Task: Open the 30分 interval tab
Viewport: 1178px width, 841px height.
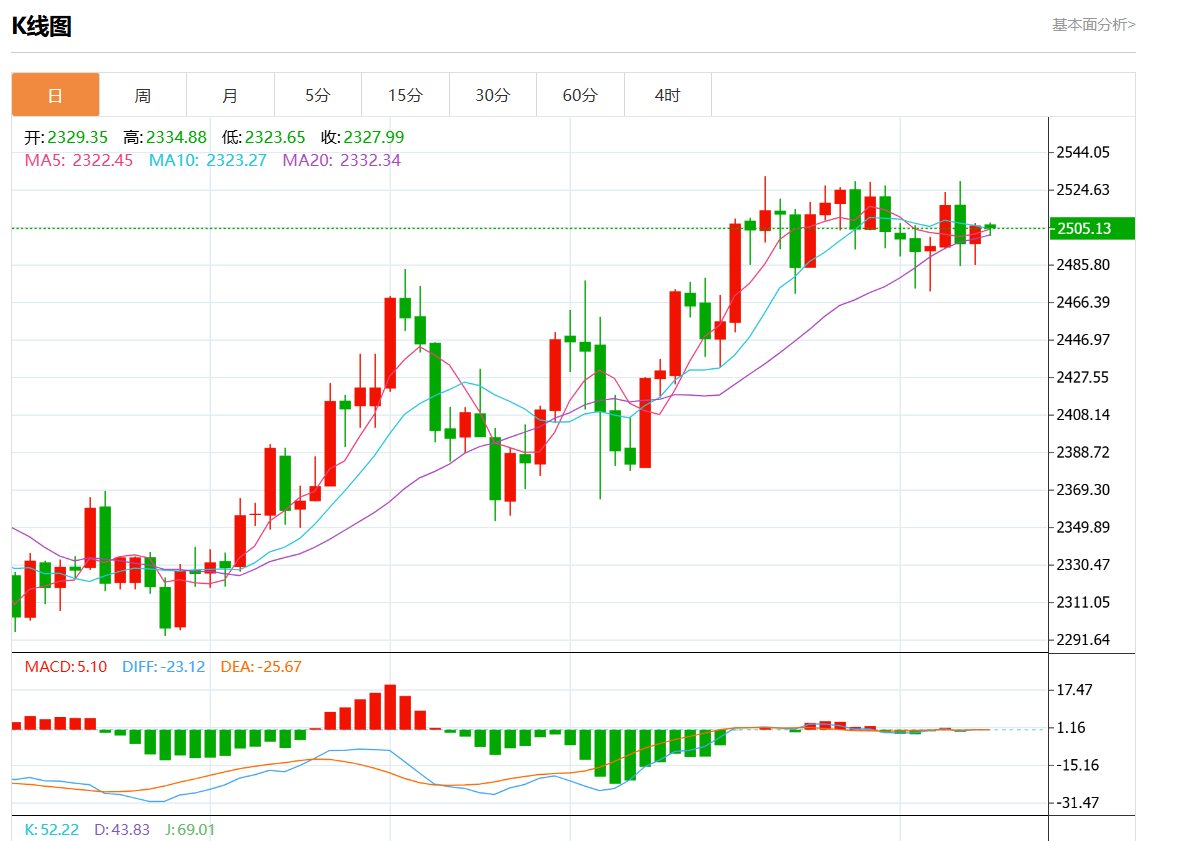Action: pos(493,95)
